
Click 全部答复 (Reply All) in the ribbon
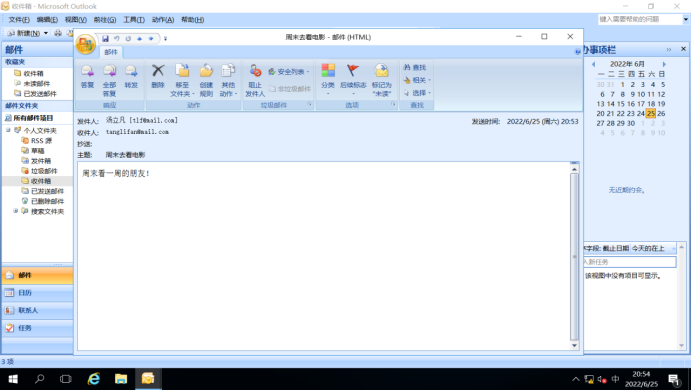point(109,80)
